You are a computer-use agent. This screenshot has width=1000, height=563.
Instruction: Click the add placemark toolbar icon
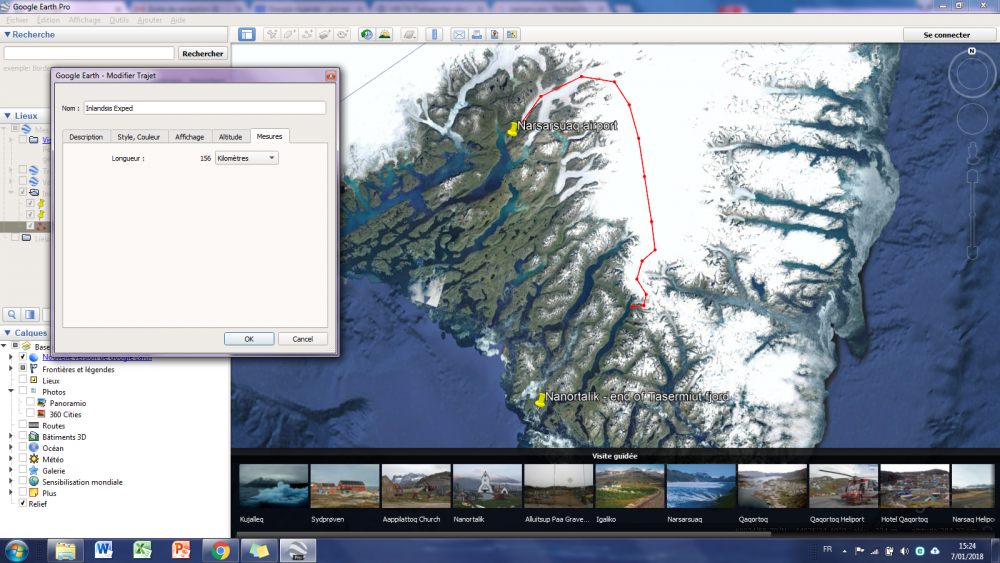[x=272, y=34]
